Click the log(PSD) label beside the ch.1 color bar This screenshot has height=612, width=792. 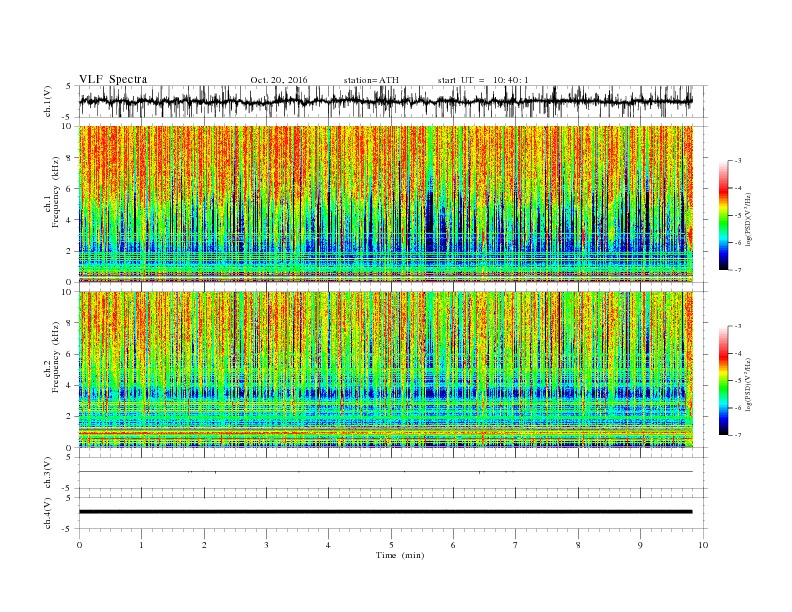(748, 219)
